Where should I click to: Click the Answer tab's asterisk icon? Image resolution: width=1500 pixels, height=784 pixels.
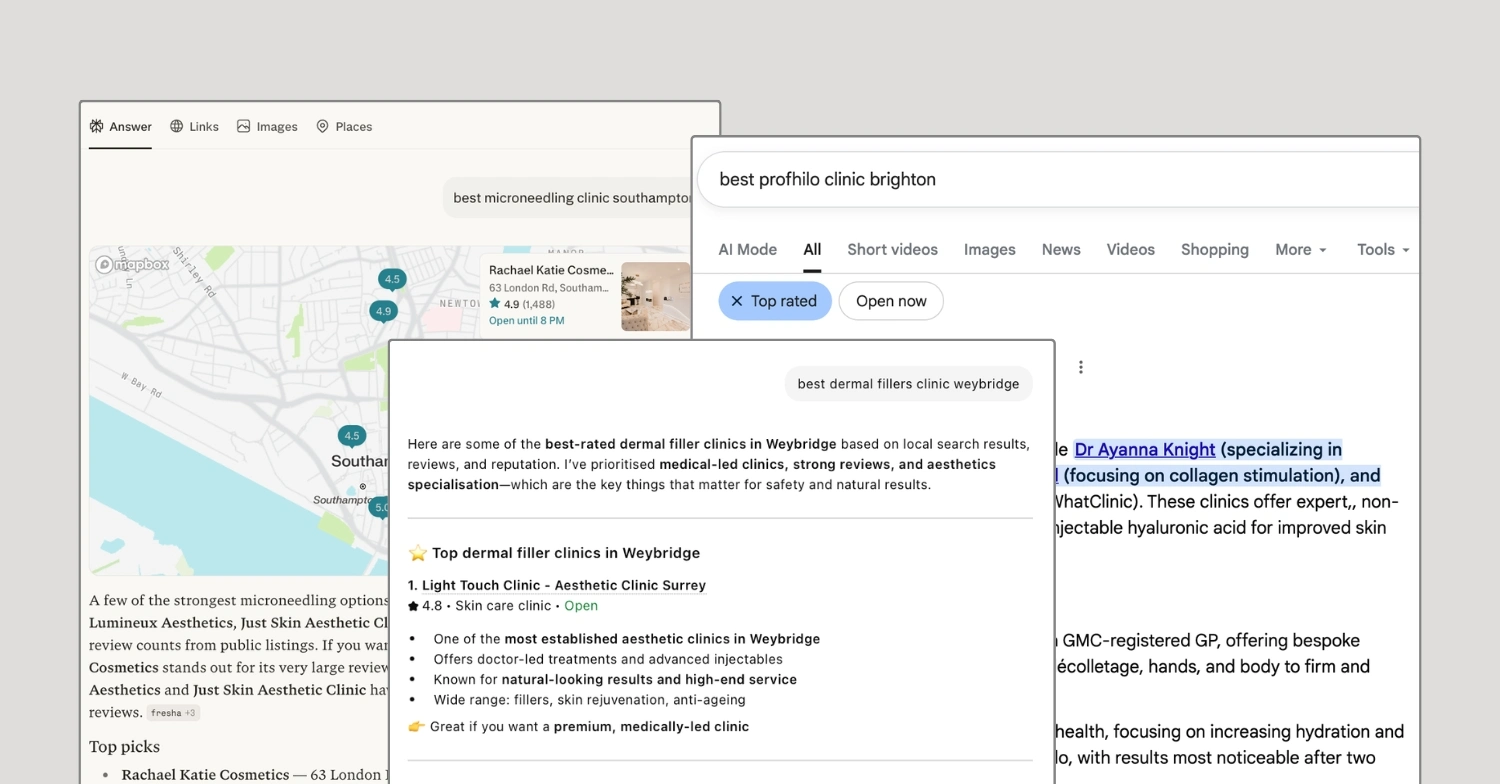click(97, 127)
